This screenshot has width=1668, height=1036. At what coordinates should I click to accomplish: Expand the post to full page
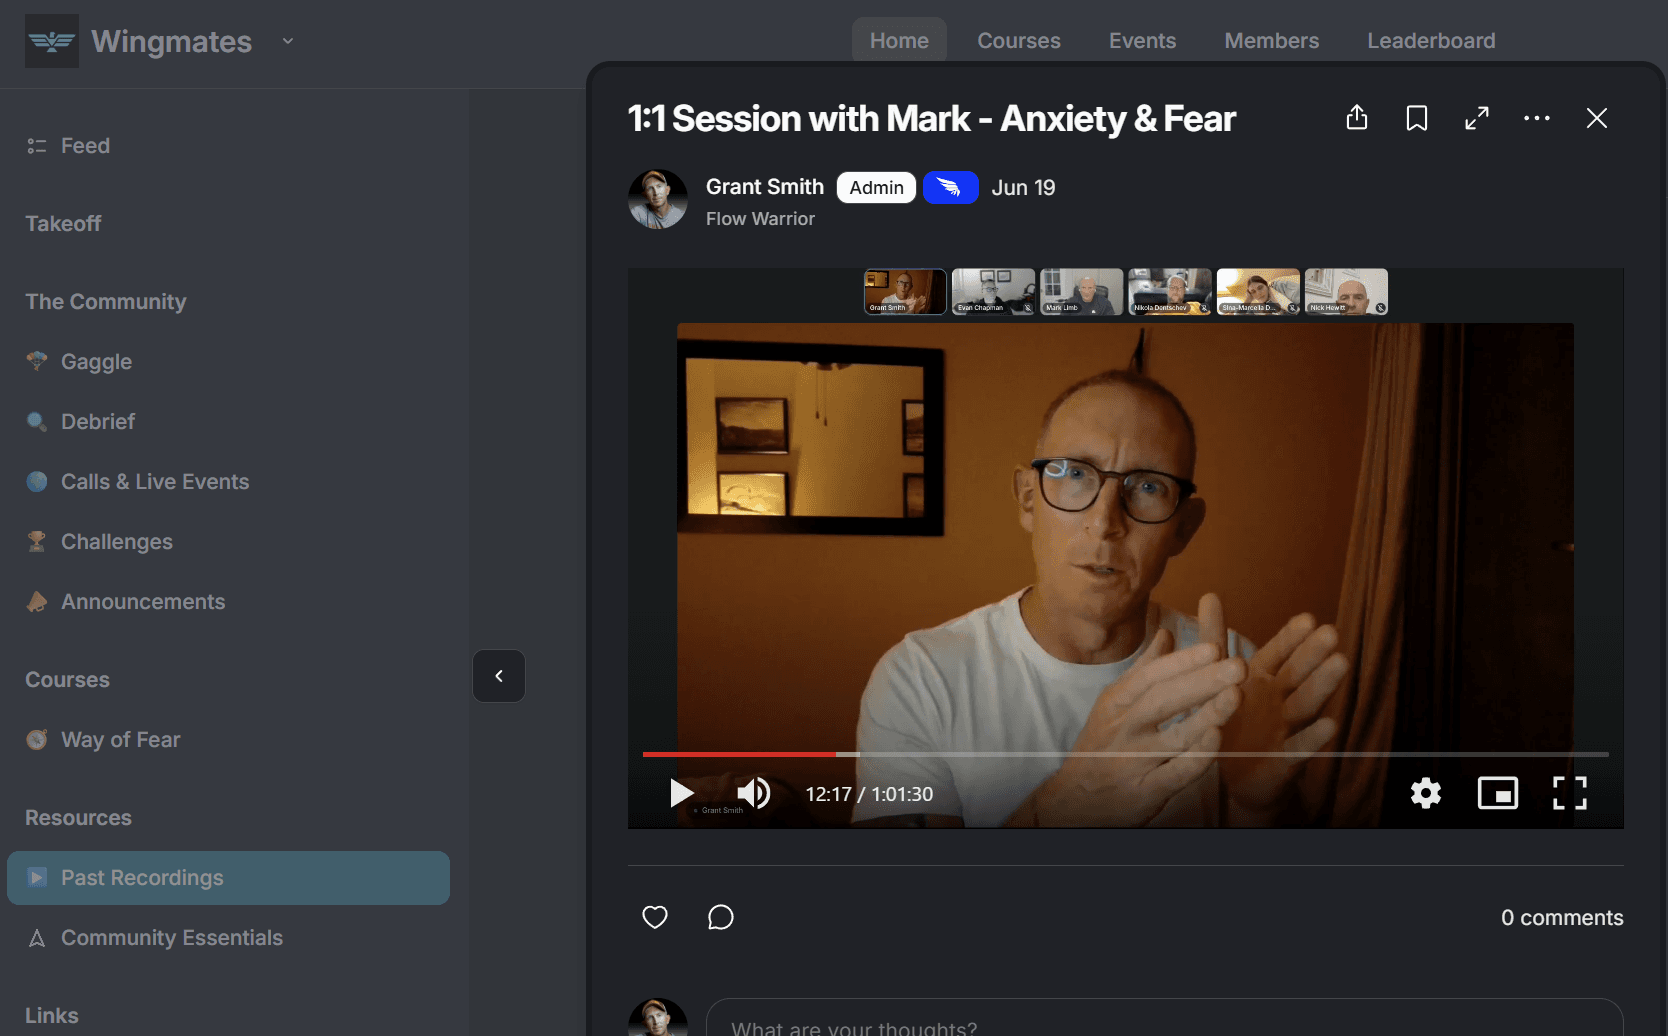pos(1477,118)
